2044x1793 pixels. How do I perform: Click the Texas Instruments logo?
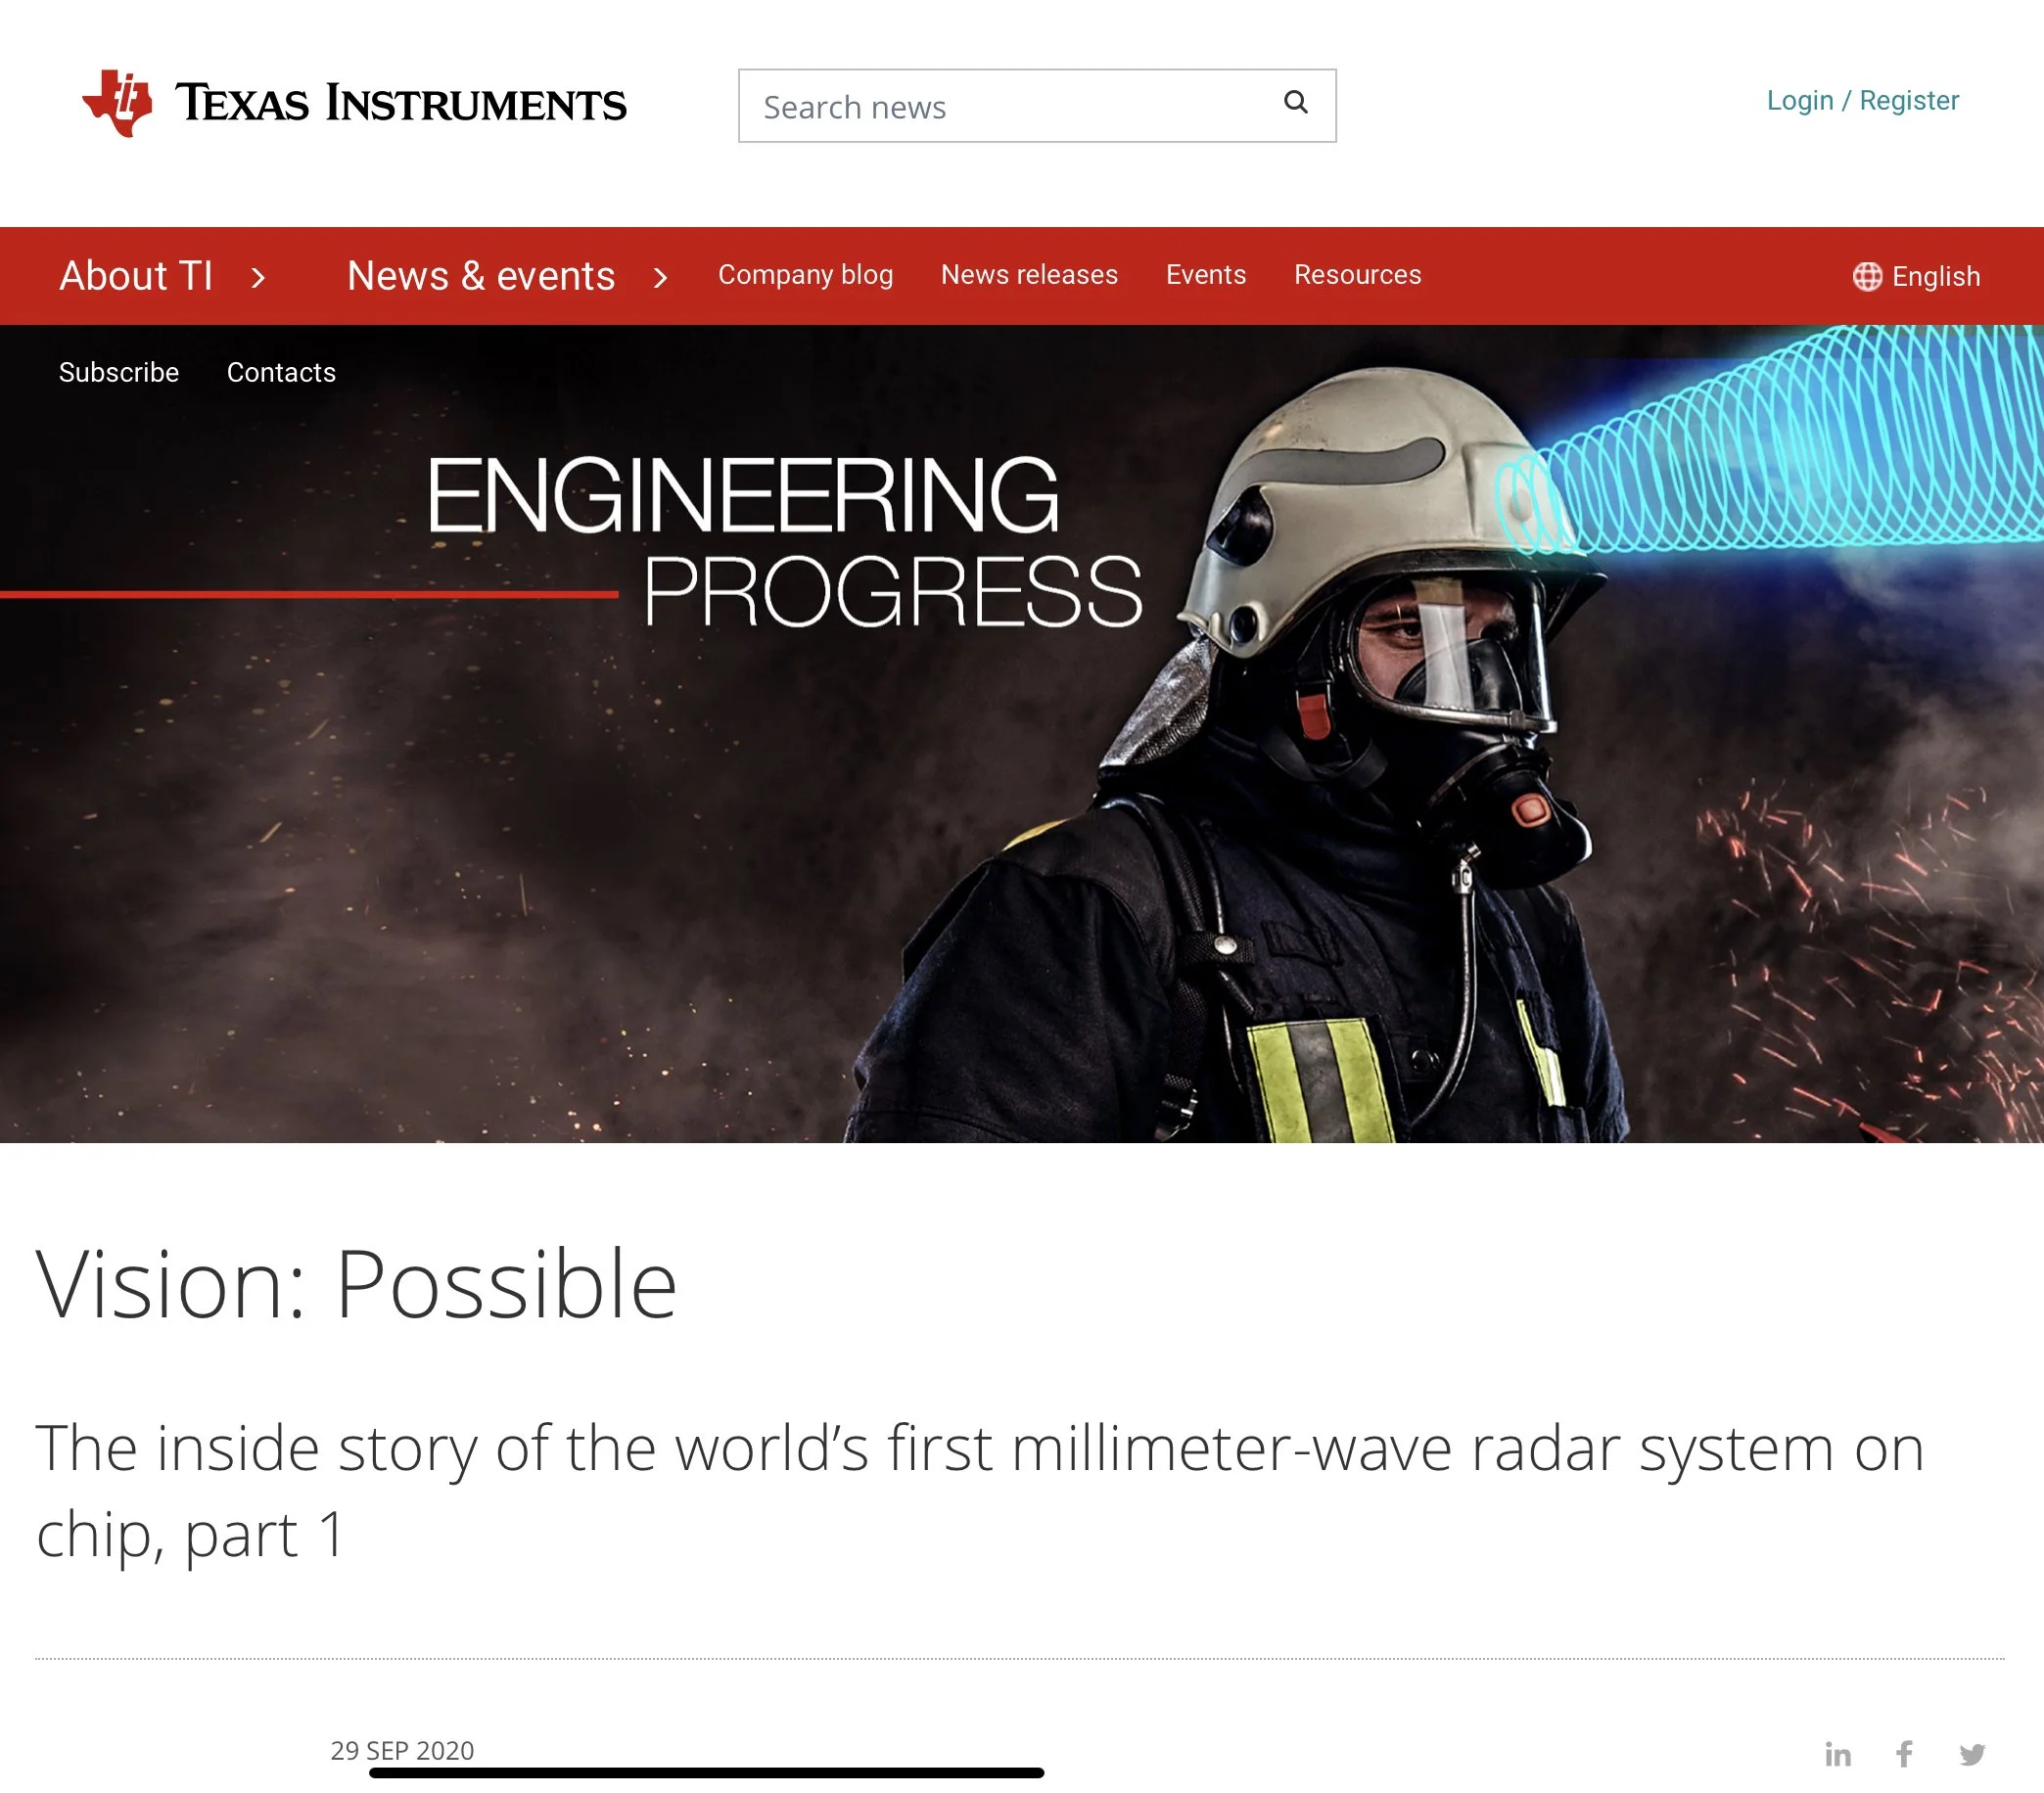pyautogui.click(x=354, y=103)
